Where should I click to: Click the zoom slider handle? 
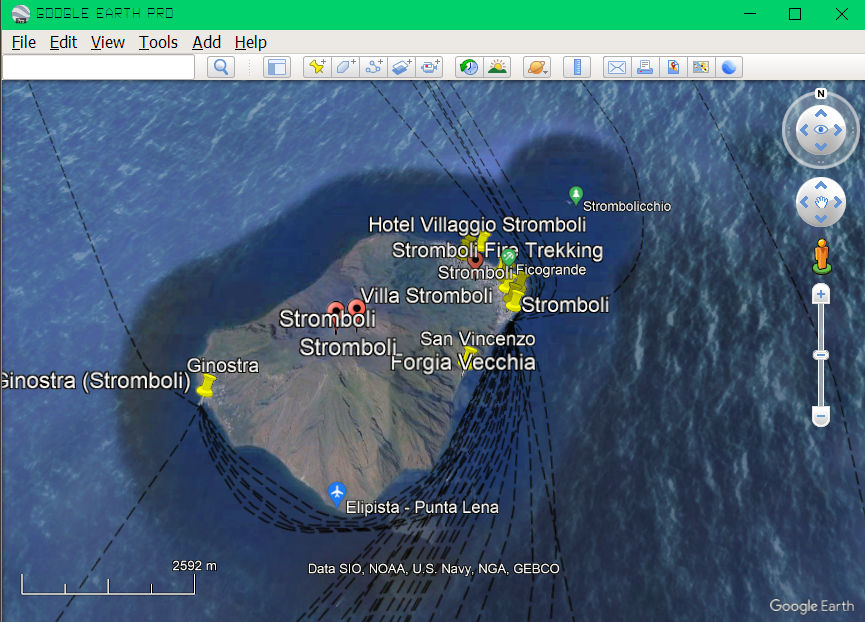tap(821, 355)
